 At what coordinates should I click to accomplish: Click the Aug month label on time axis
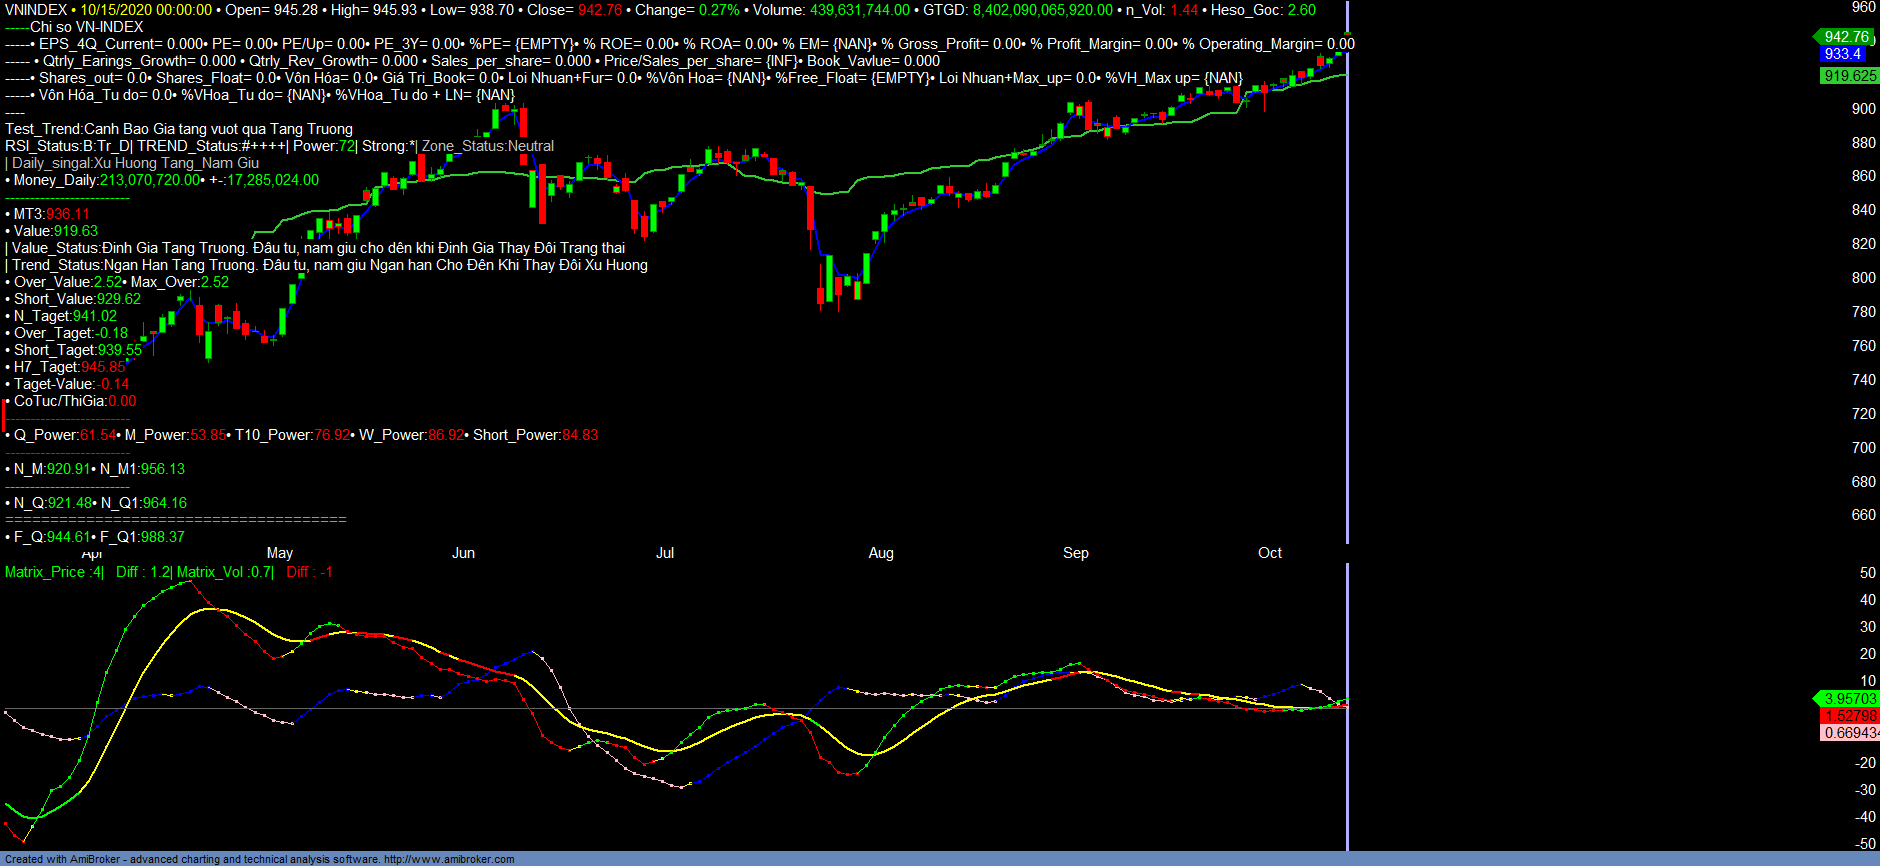point(881,553)
